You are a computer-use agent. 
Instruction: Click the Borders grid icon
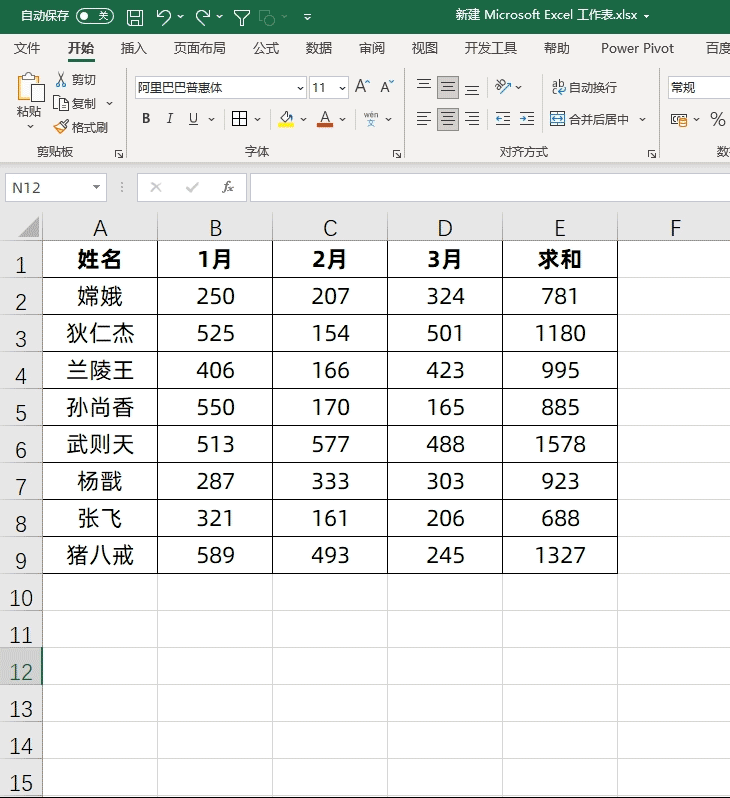[x=239, y=119]
